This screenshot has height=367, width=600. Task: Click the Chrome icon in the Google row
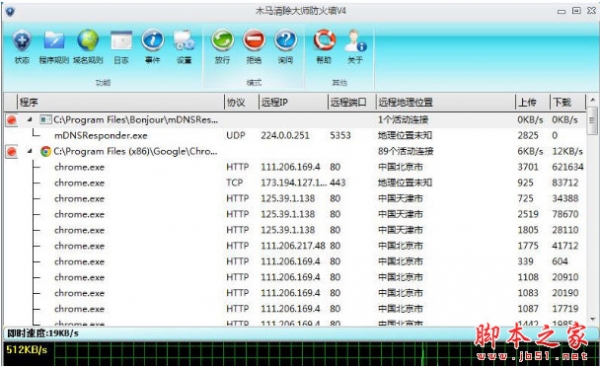click(46, 152)
